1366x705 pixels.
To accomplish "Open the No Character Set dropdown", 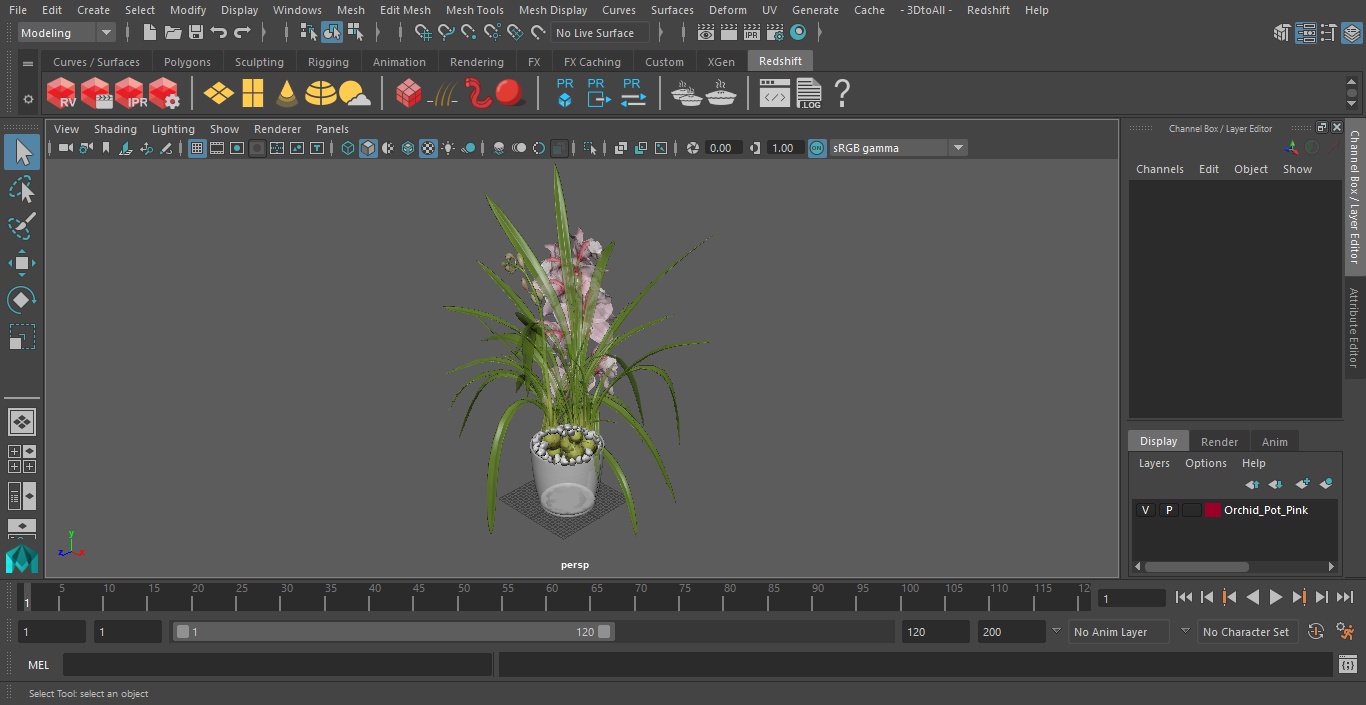I will [1248, 632].
